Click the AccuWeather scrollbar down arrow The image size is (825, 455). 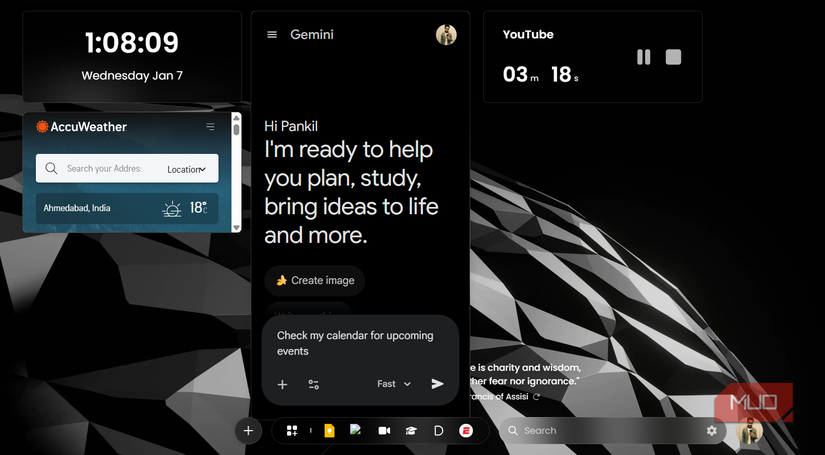click(x=236, y=228)
